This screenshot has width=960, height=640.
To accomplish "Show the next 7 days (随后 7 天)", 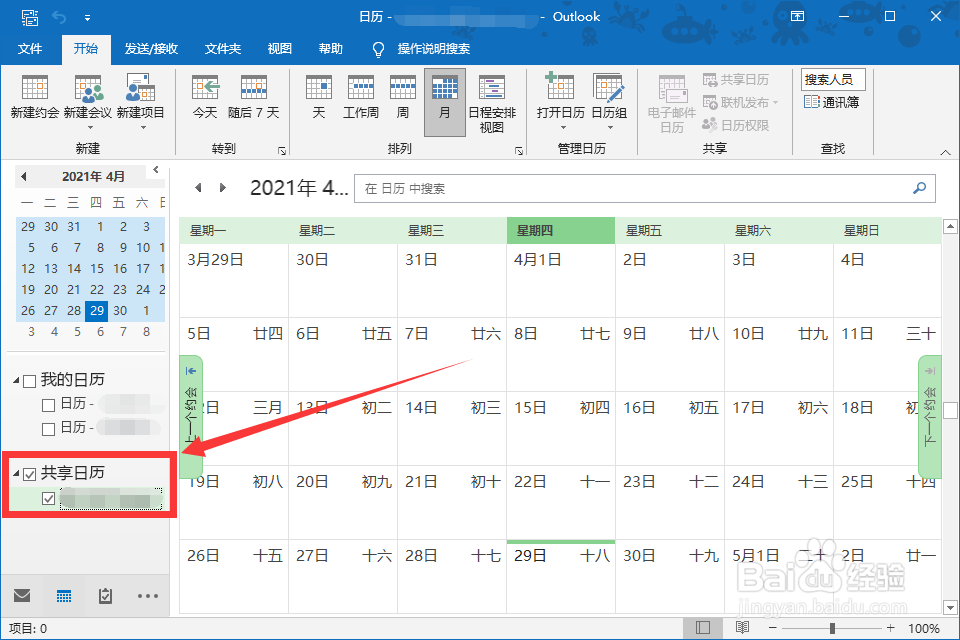I will coord(253,97).
